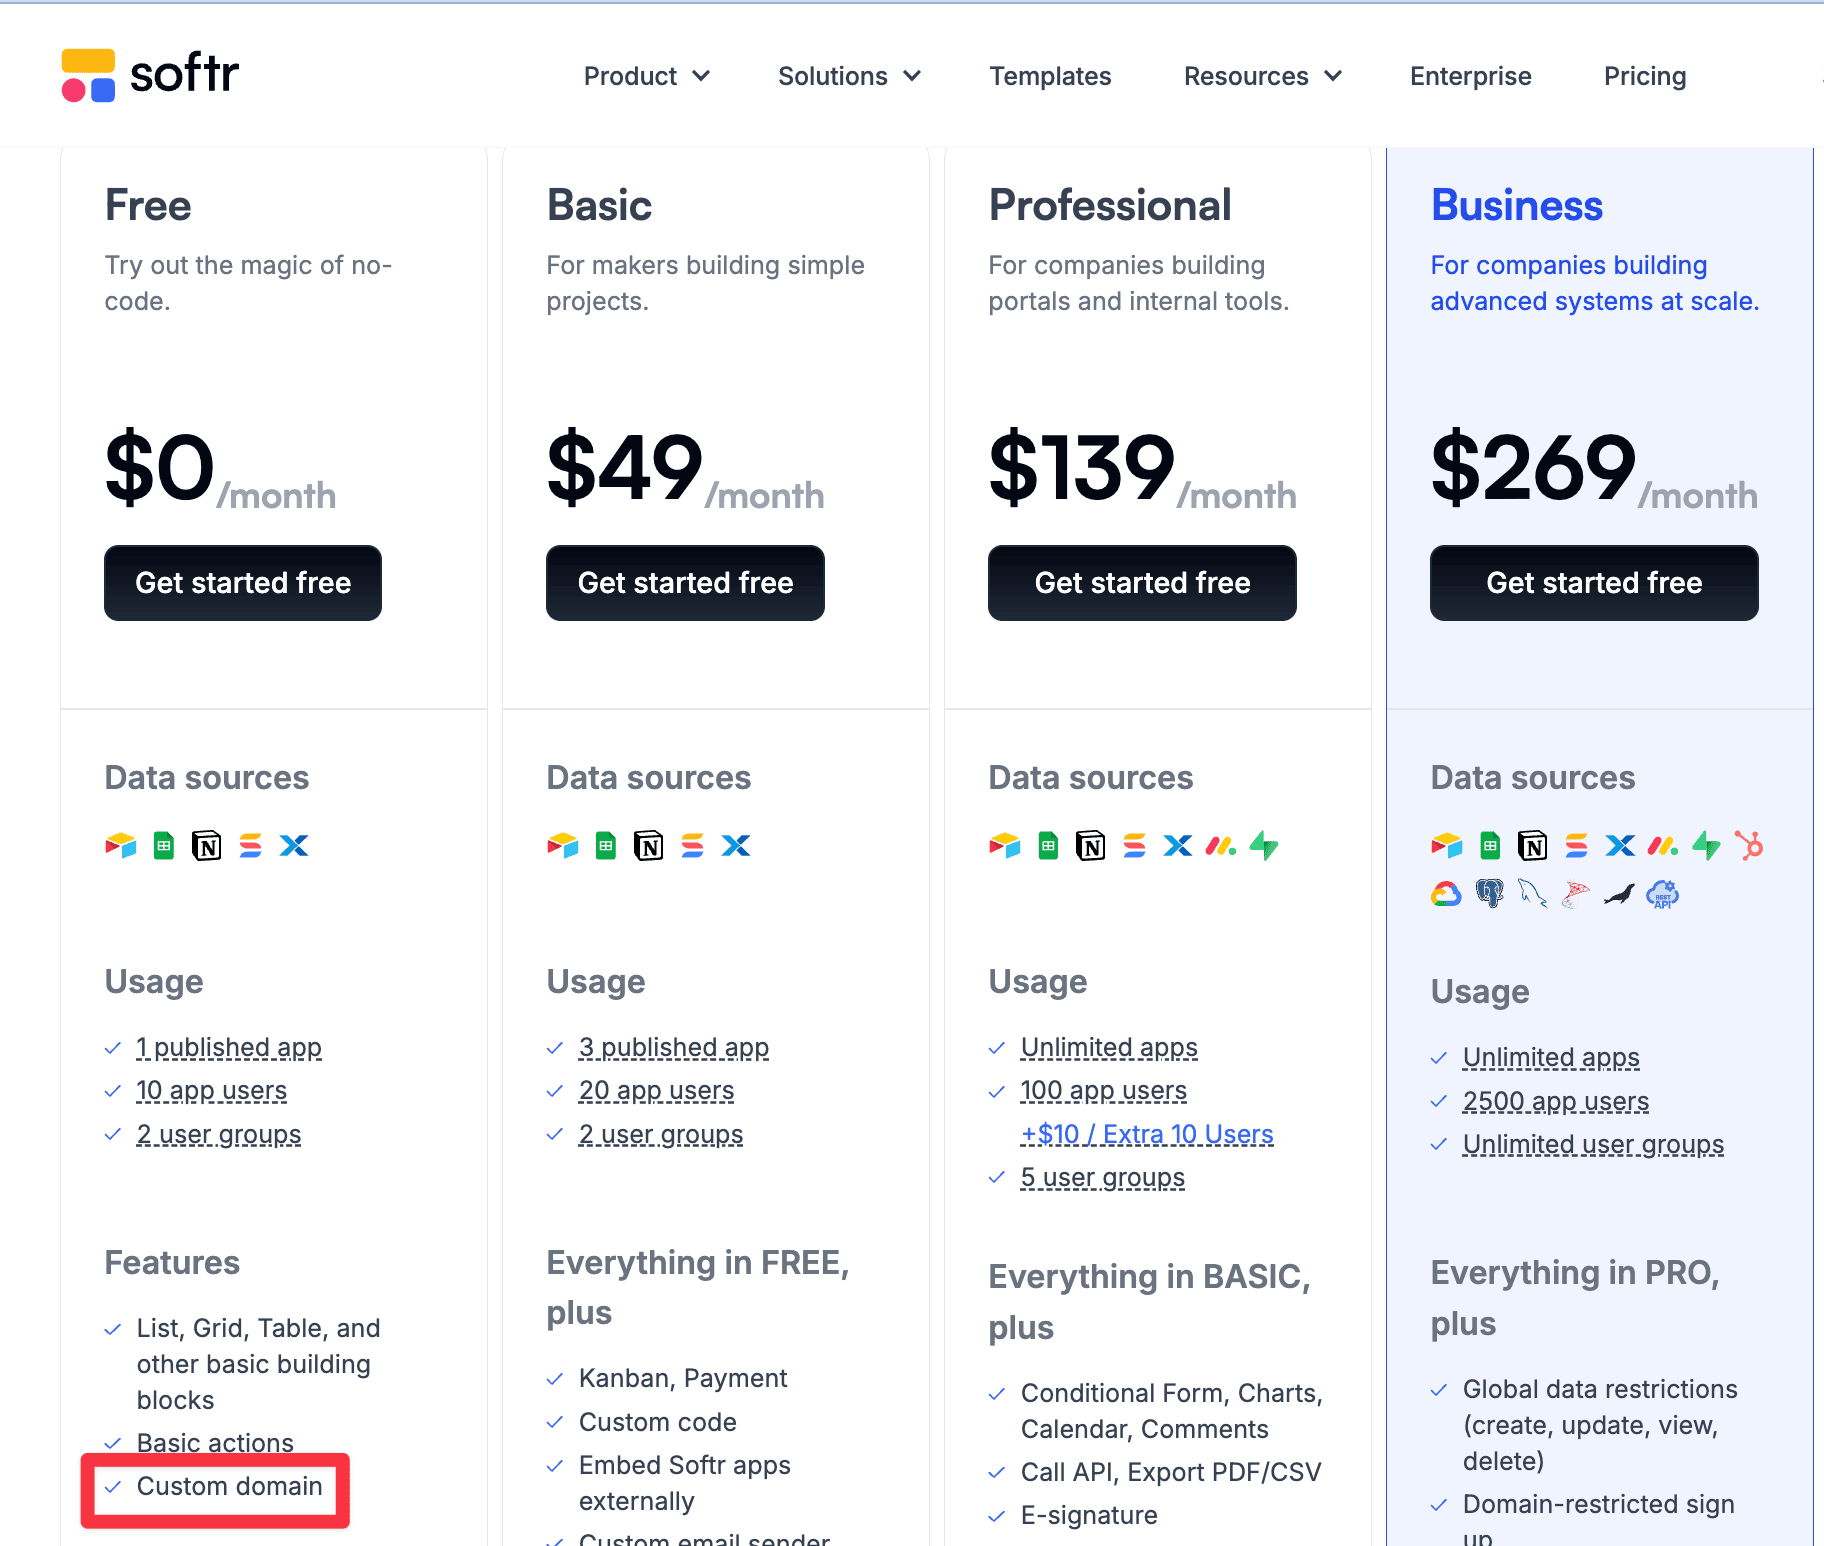Click the Custom domain checkmark item
This screenshot has height=1546, width=1824.
pos(229,1487)
